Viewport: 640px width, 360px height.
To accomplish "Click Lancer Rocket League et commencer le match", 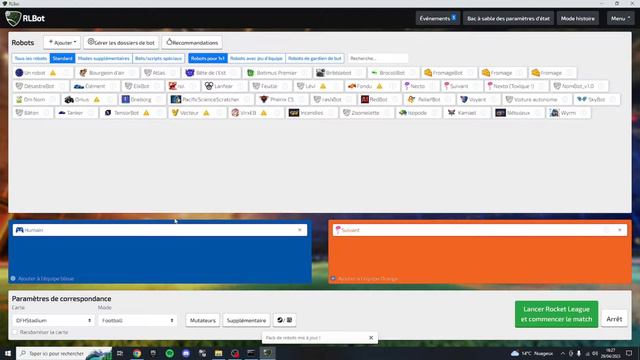I will click(x=556, y=314).
